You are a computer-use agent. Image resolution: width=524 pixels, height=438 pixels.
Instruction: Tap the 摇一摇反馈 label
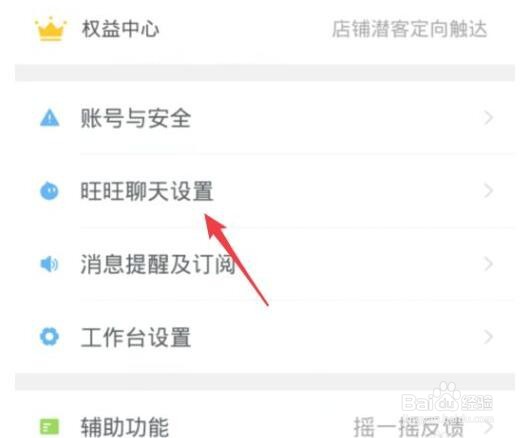point(409,427)
